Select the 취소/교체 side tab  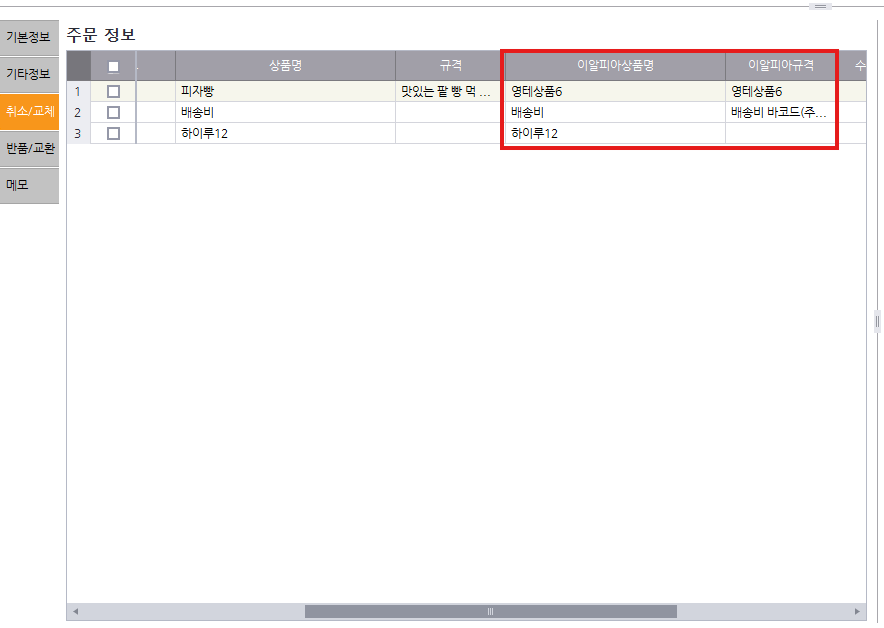pos(29,111)
